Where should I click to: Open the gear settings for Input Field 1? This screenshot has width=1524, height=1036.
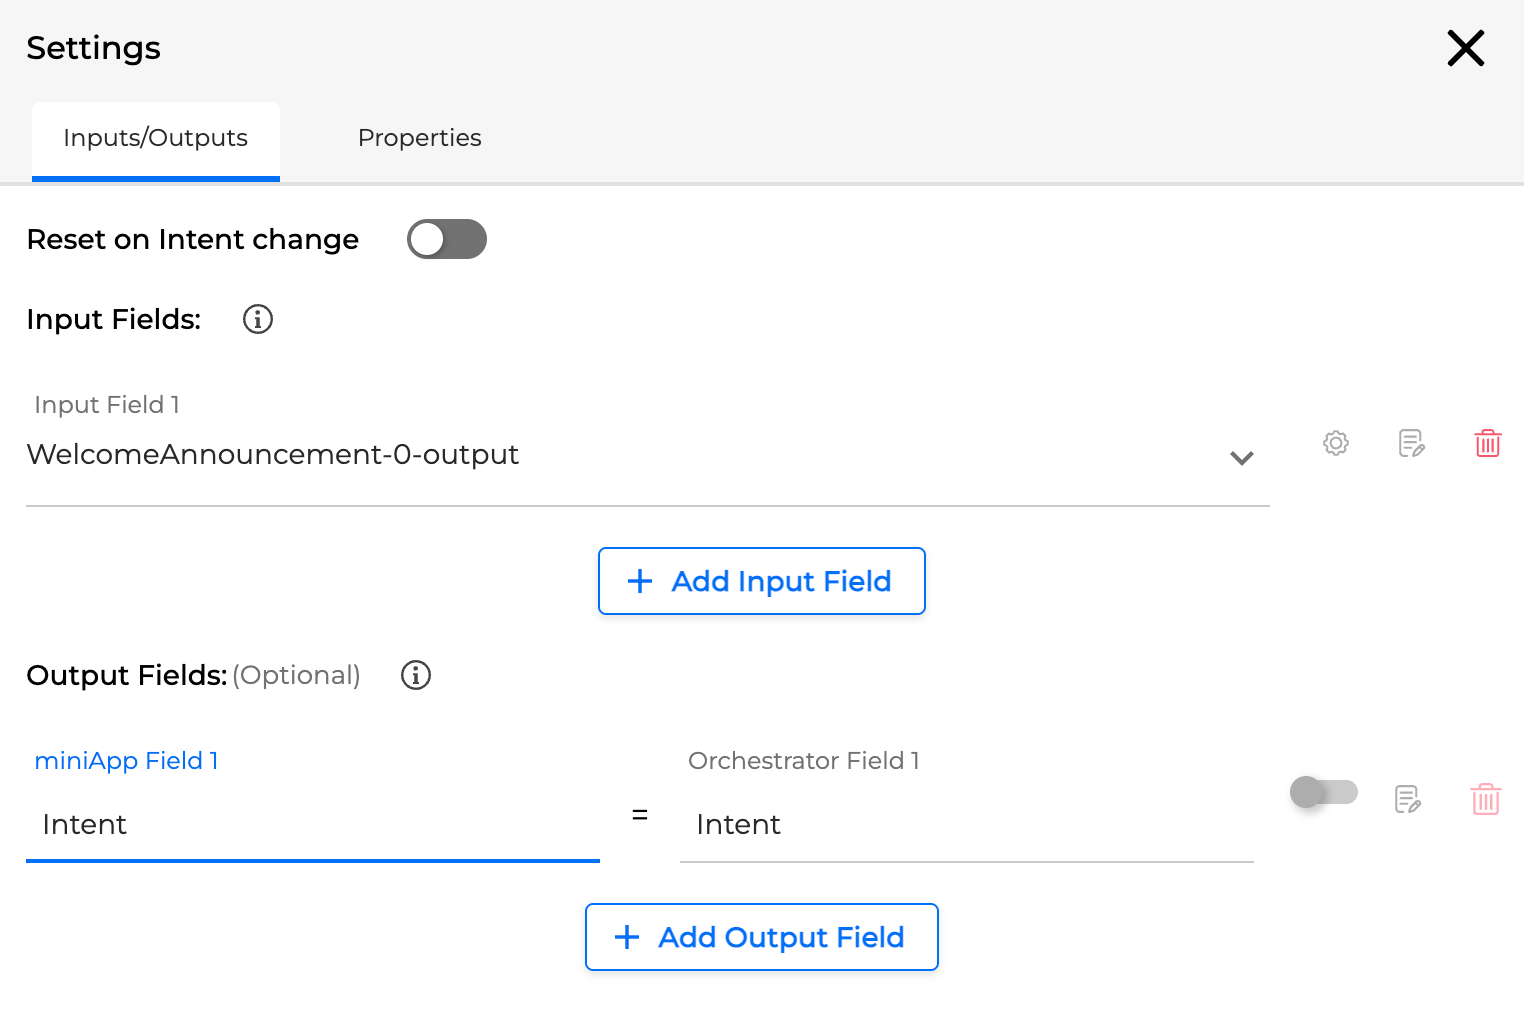pos(1335,443)
